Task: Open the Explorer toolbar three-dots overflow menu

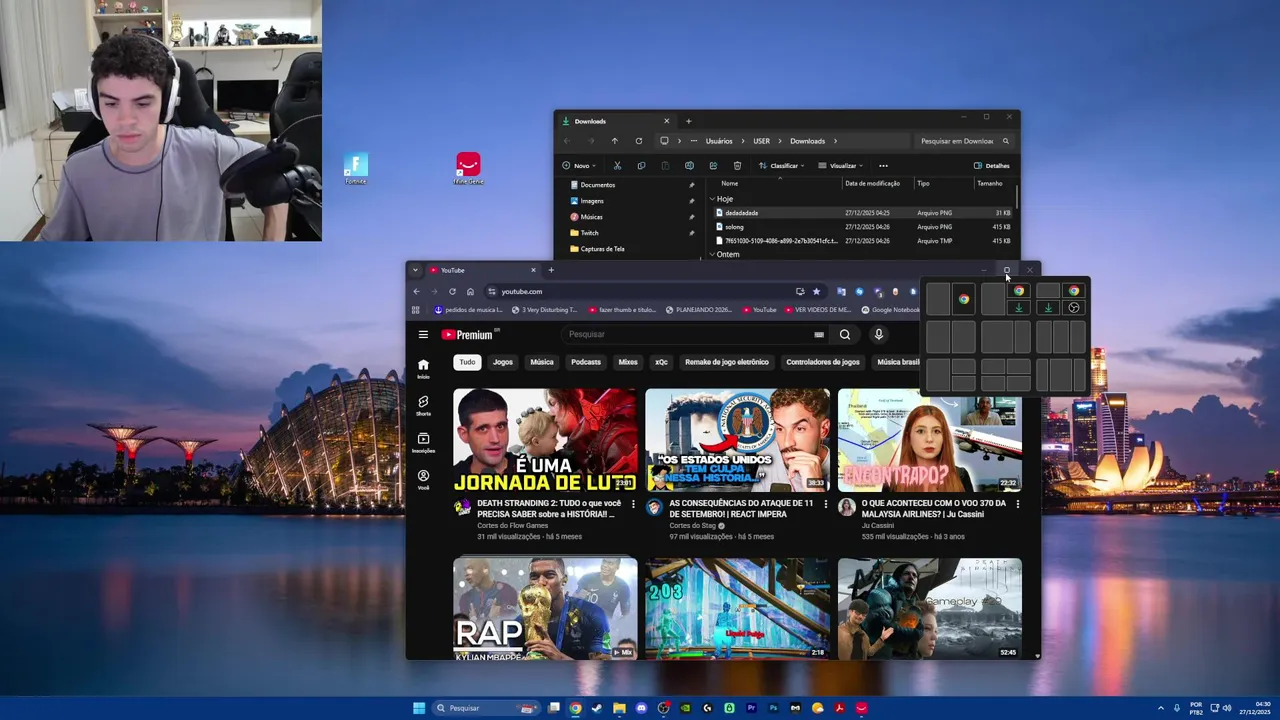Action: pyautogui.click(x=883, y=166)
